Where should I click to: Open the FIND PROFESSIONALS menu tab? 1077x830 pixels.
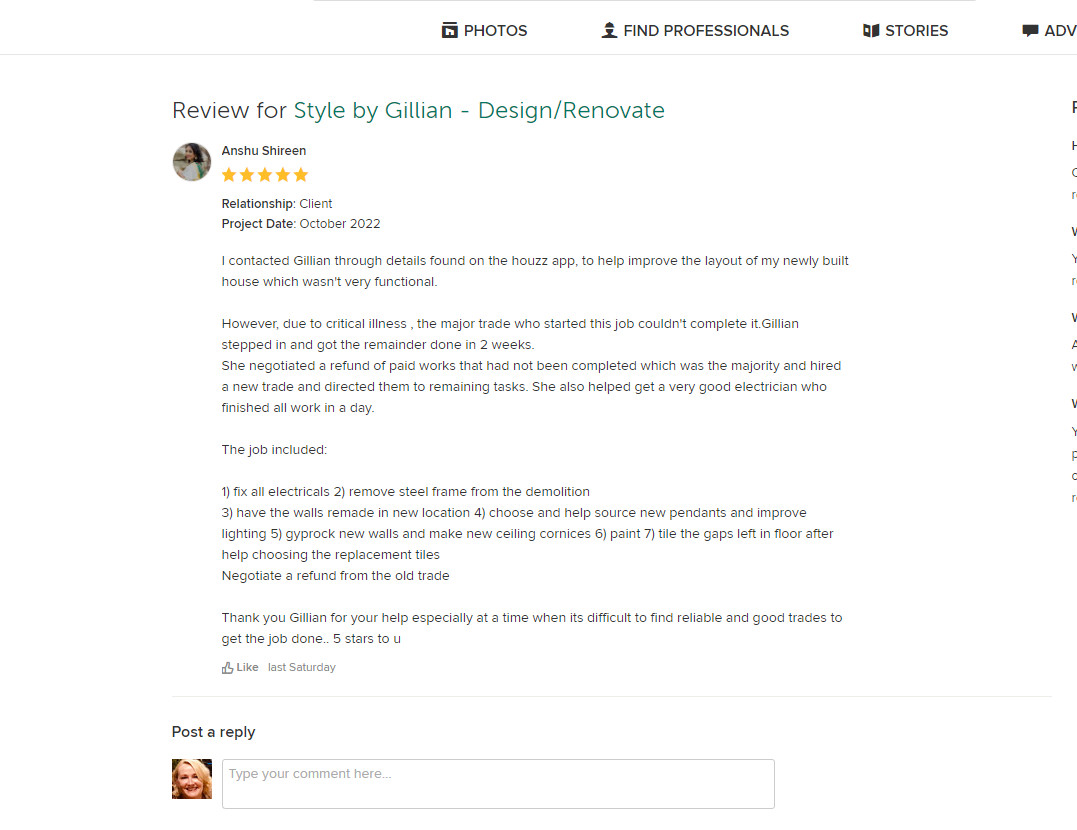coord(695,30)
